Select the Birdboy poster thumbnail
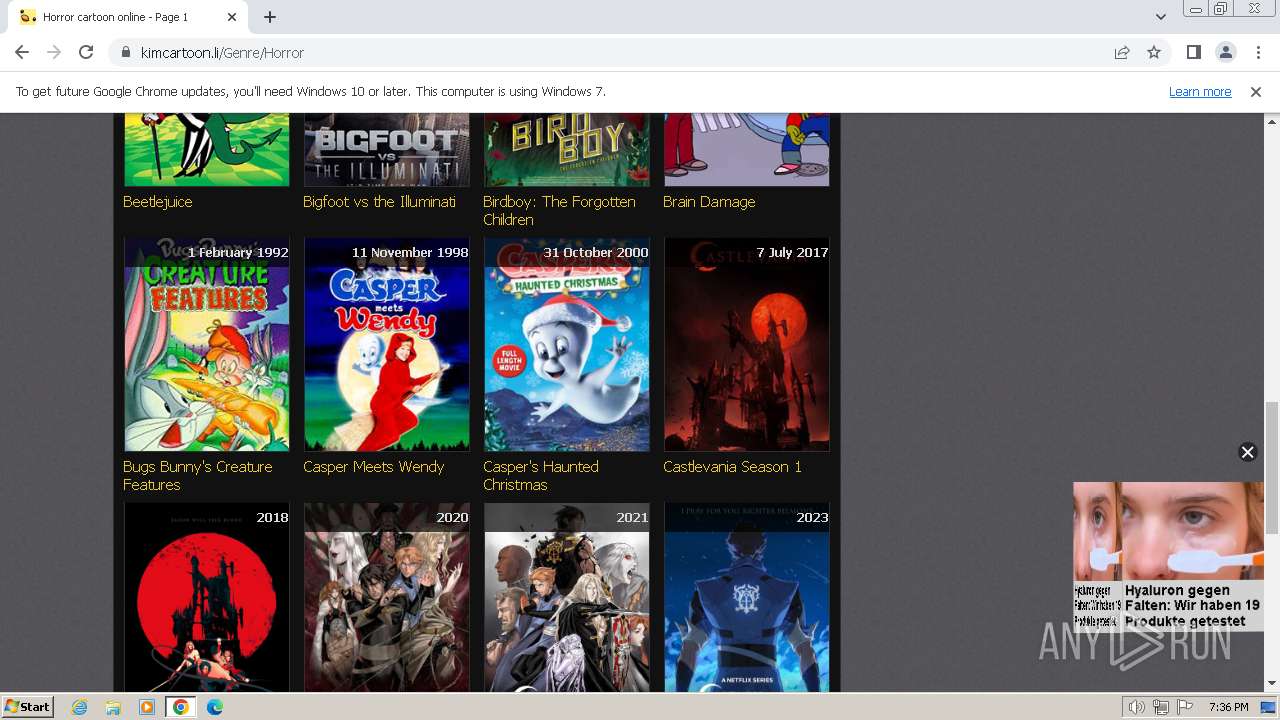1280x720 pixels. point(567,150)
